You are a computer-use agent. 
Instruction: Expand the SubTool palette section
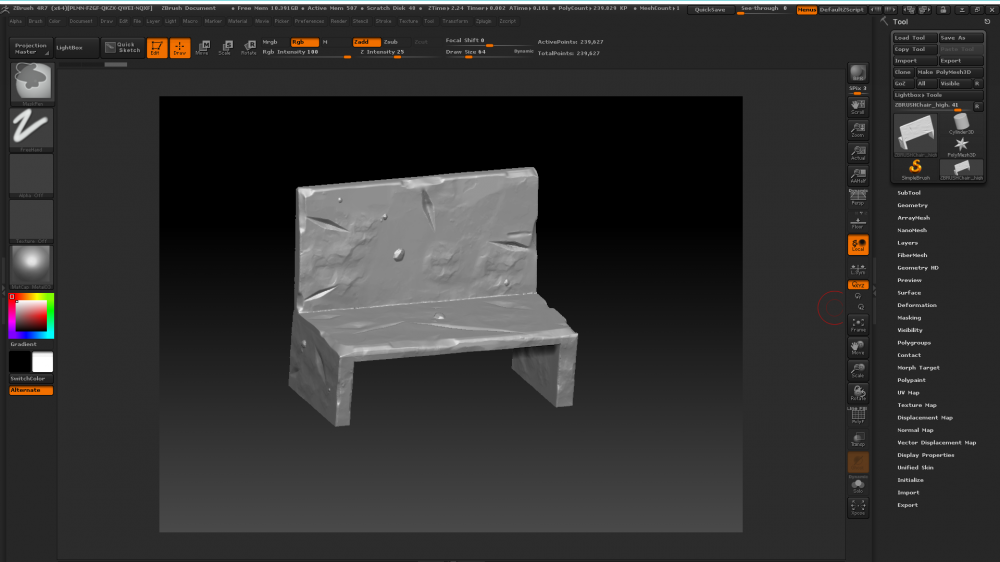[909, 193]
